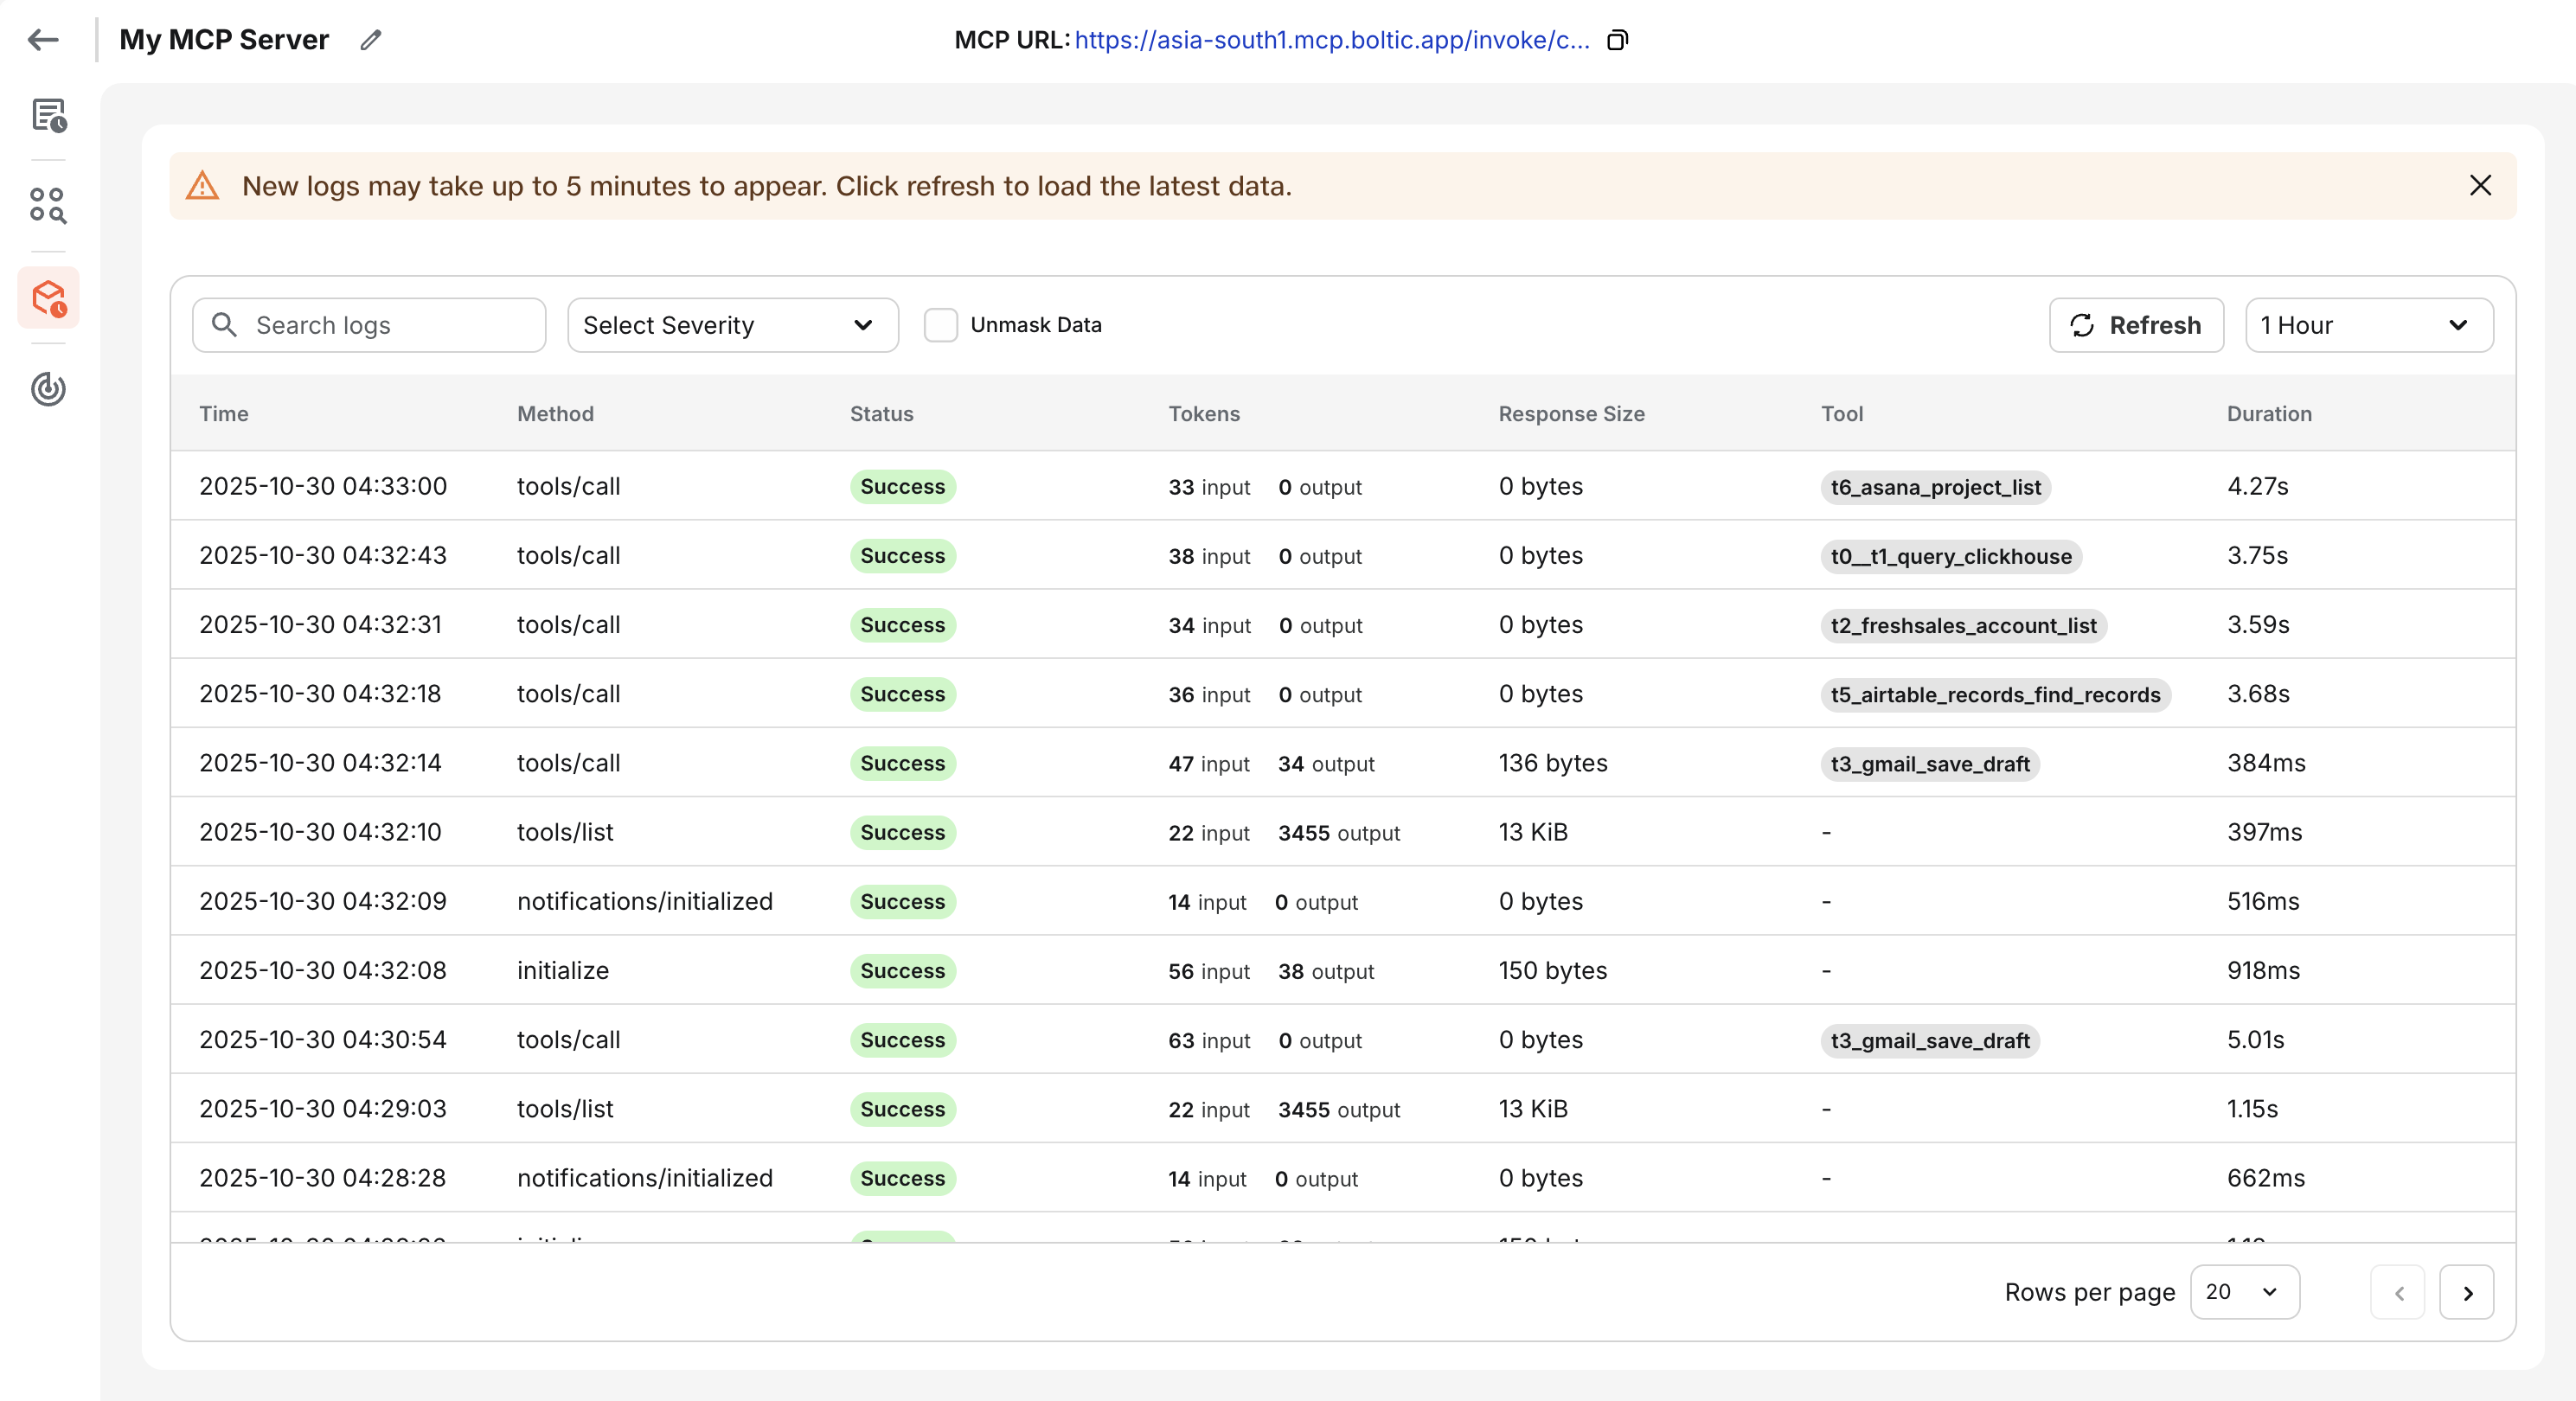Image resolution: width=2576 pixels, height=1401 pixels.
Task: Open the grid-search sidebar icon
Action: point(48,205)
